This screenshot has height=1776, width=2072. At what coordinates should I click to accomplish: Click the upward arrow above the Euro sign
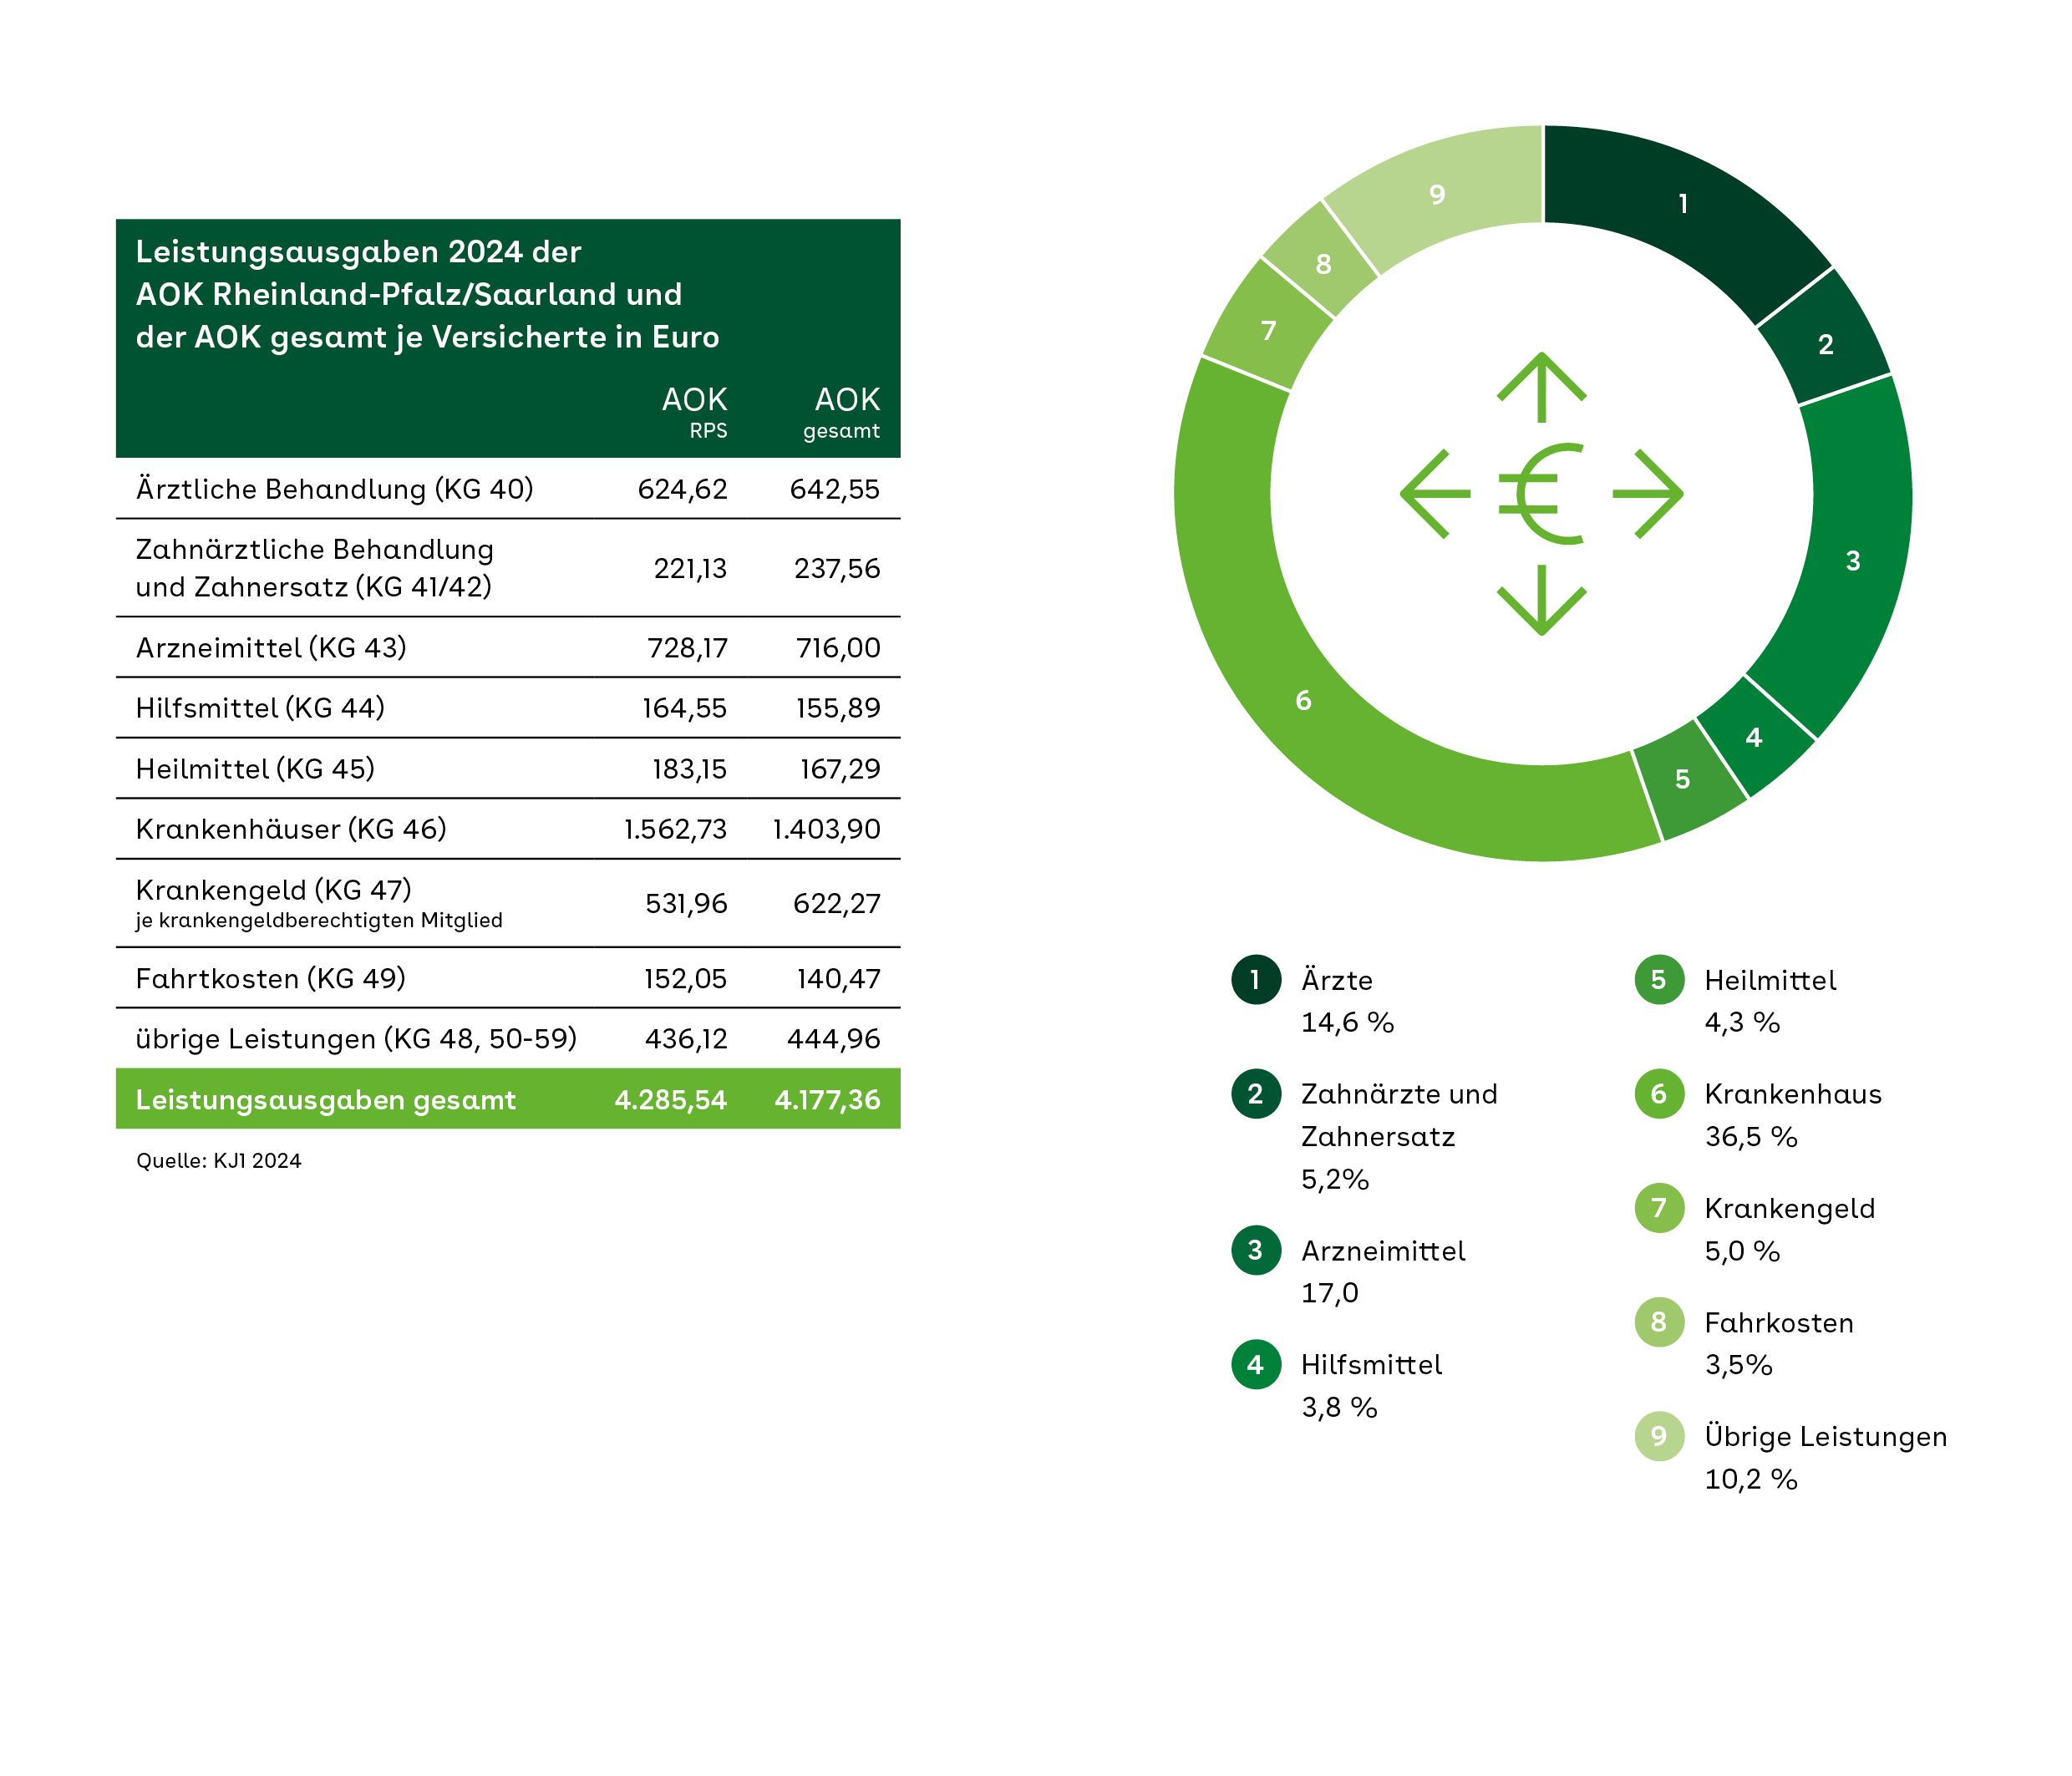(x=1541, y=387)
